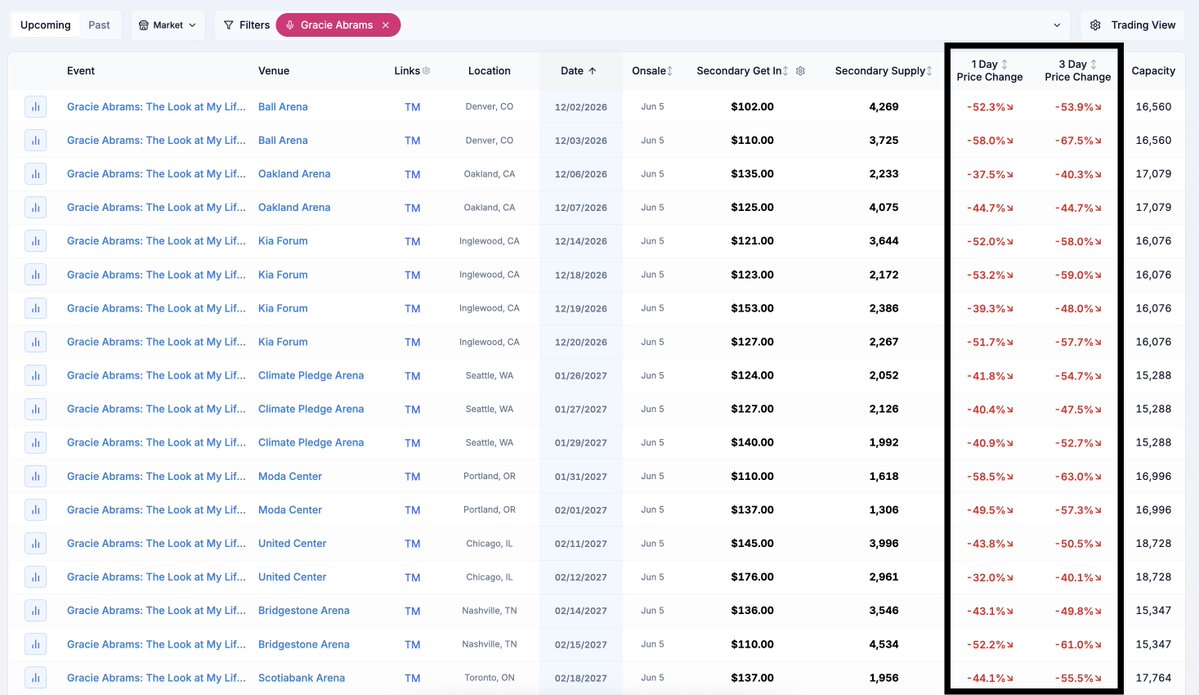The image size is (1199, 695).
Task: Remove the Gracie Abrams filter chip
Action: tap(386, 25)
